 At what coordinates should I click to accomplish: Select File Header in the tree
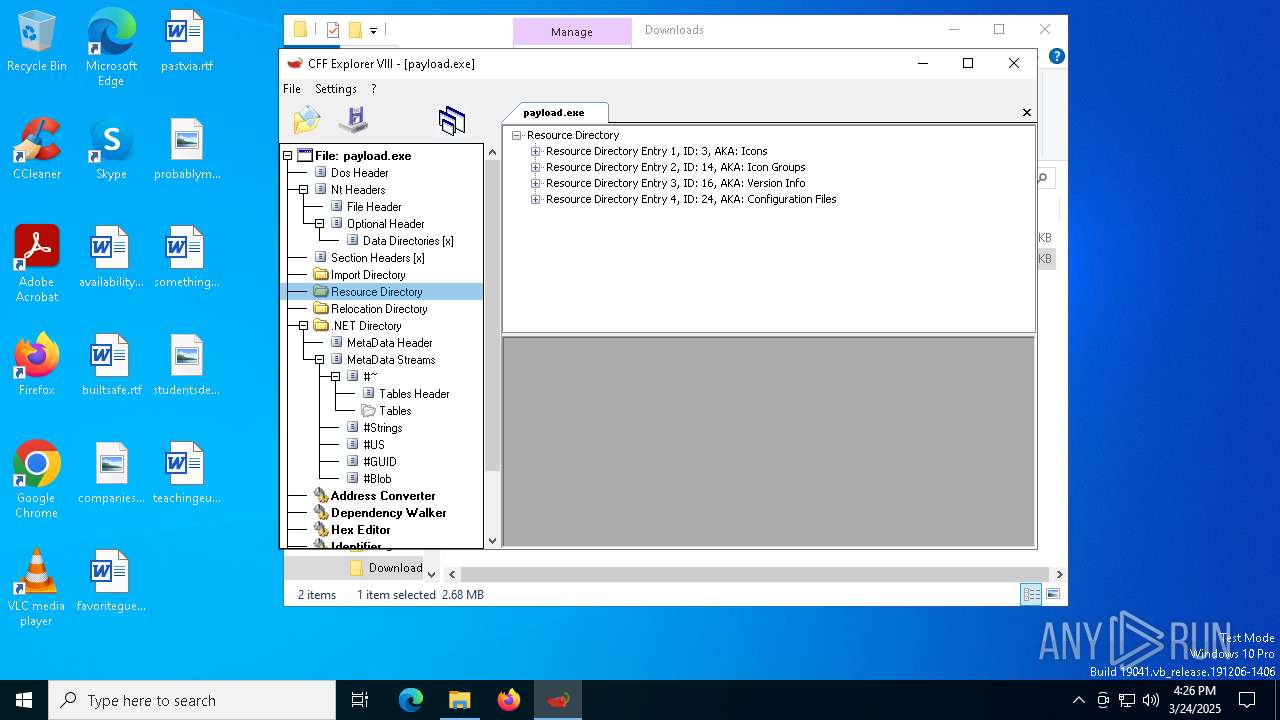(374, 207)
